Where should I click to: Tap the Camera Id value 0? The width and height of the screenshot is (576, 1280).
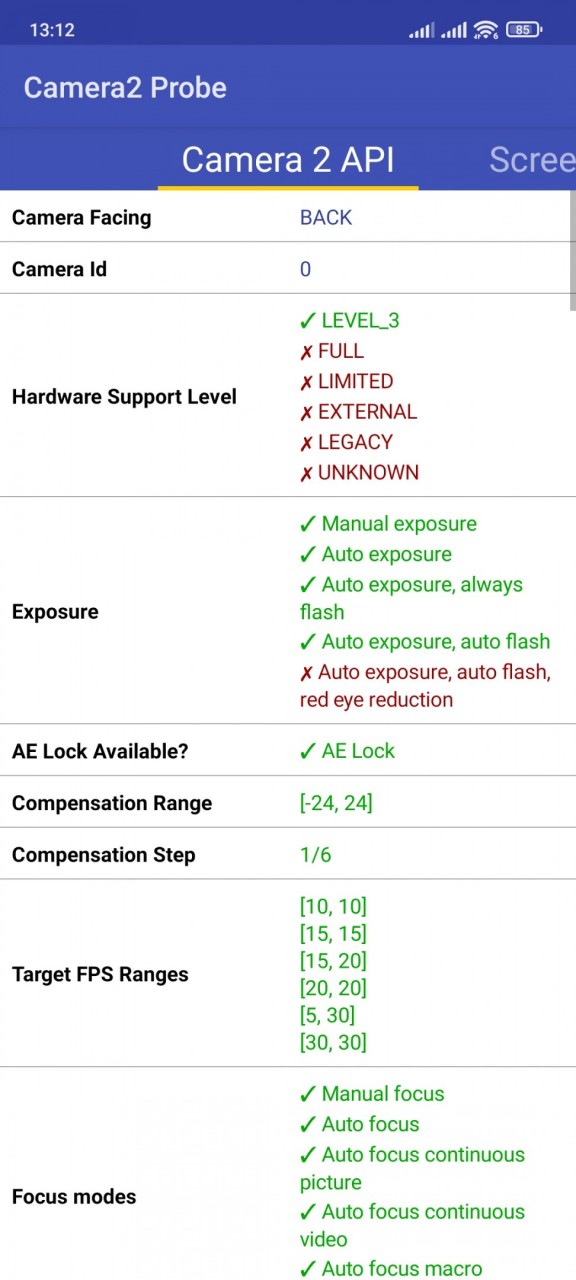click(x=305, y=269)
